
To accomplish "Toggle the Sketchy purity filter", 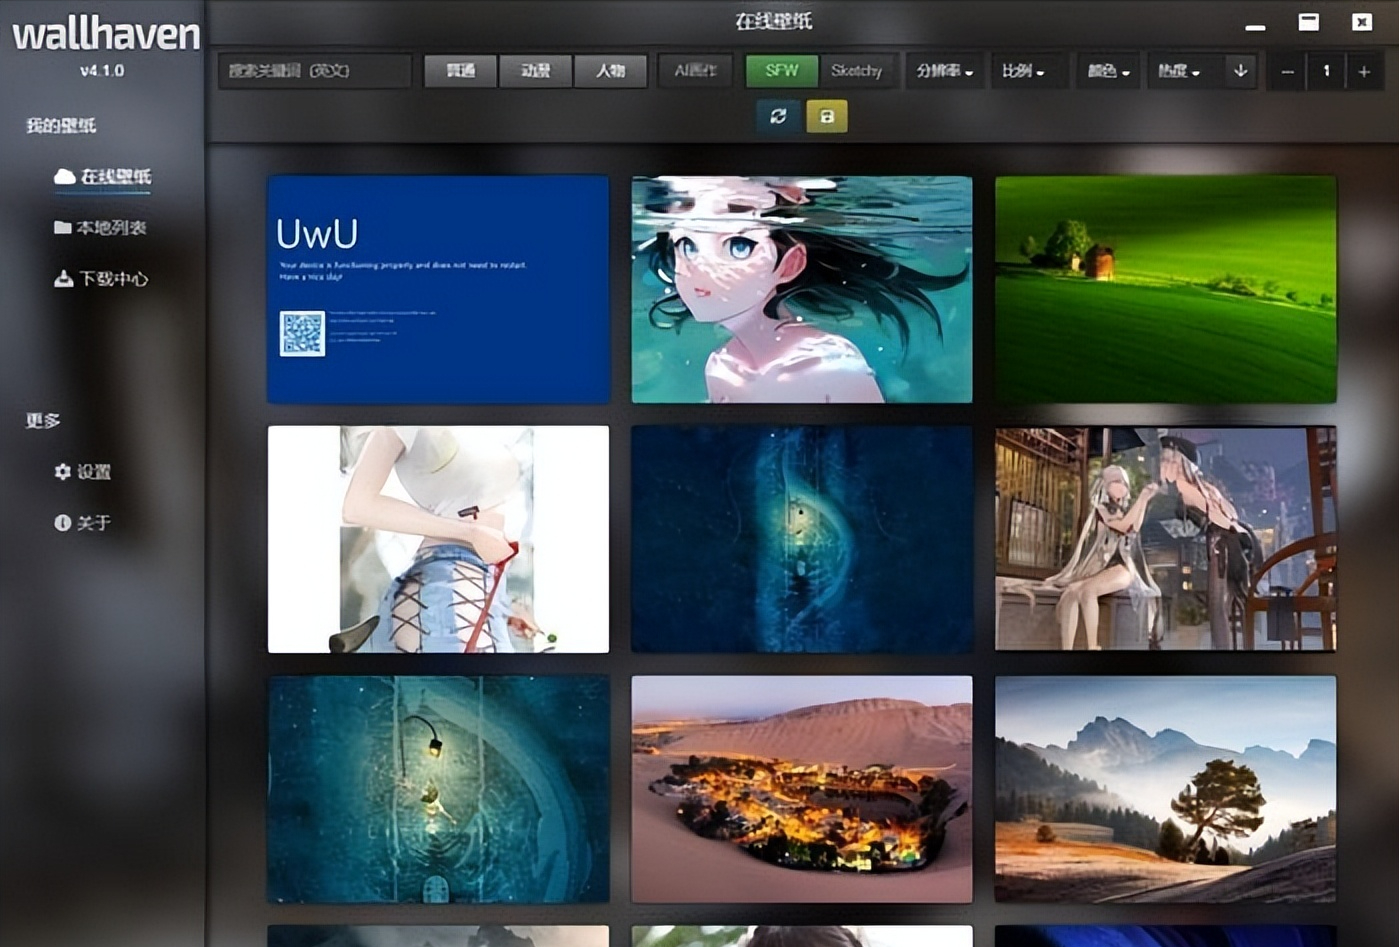I will 856,71.
